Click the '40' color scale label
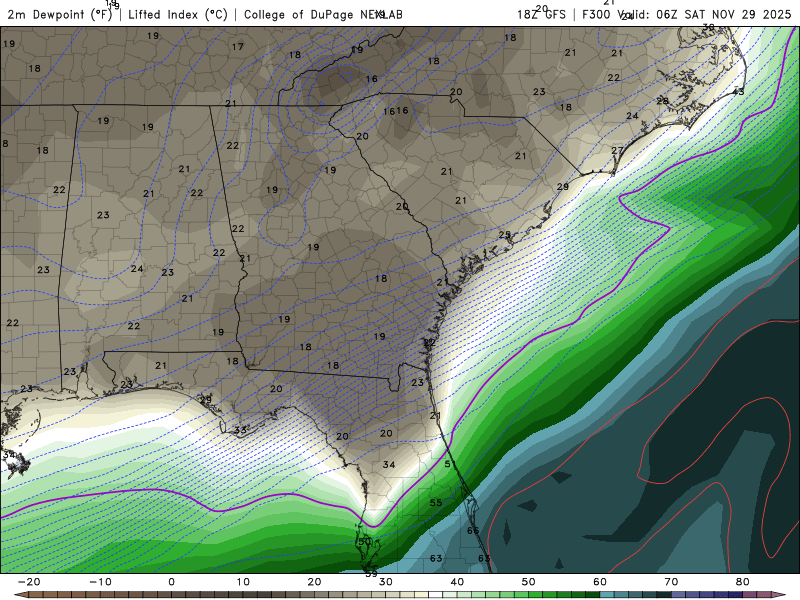The image size is (800, 600). click(x=457, y=582)
